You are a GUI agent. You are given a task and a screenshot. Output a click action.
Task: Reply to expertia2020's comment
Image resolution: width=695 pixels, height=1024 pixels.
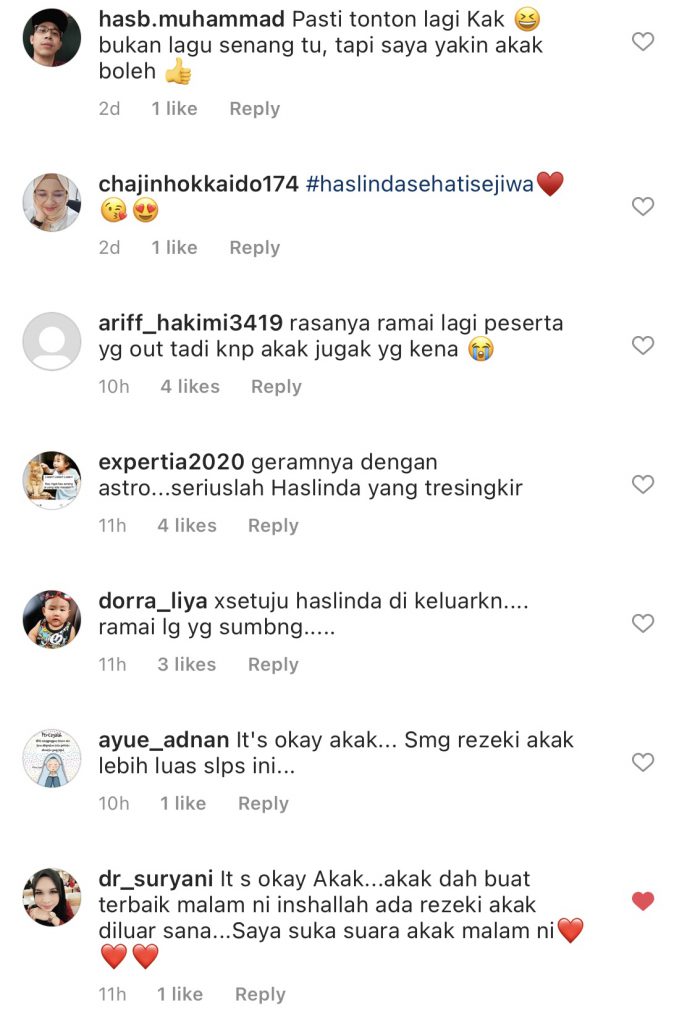(273, 526)
